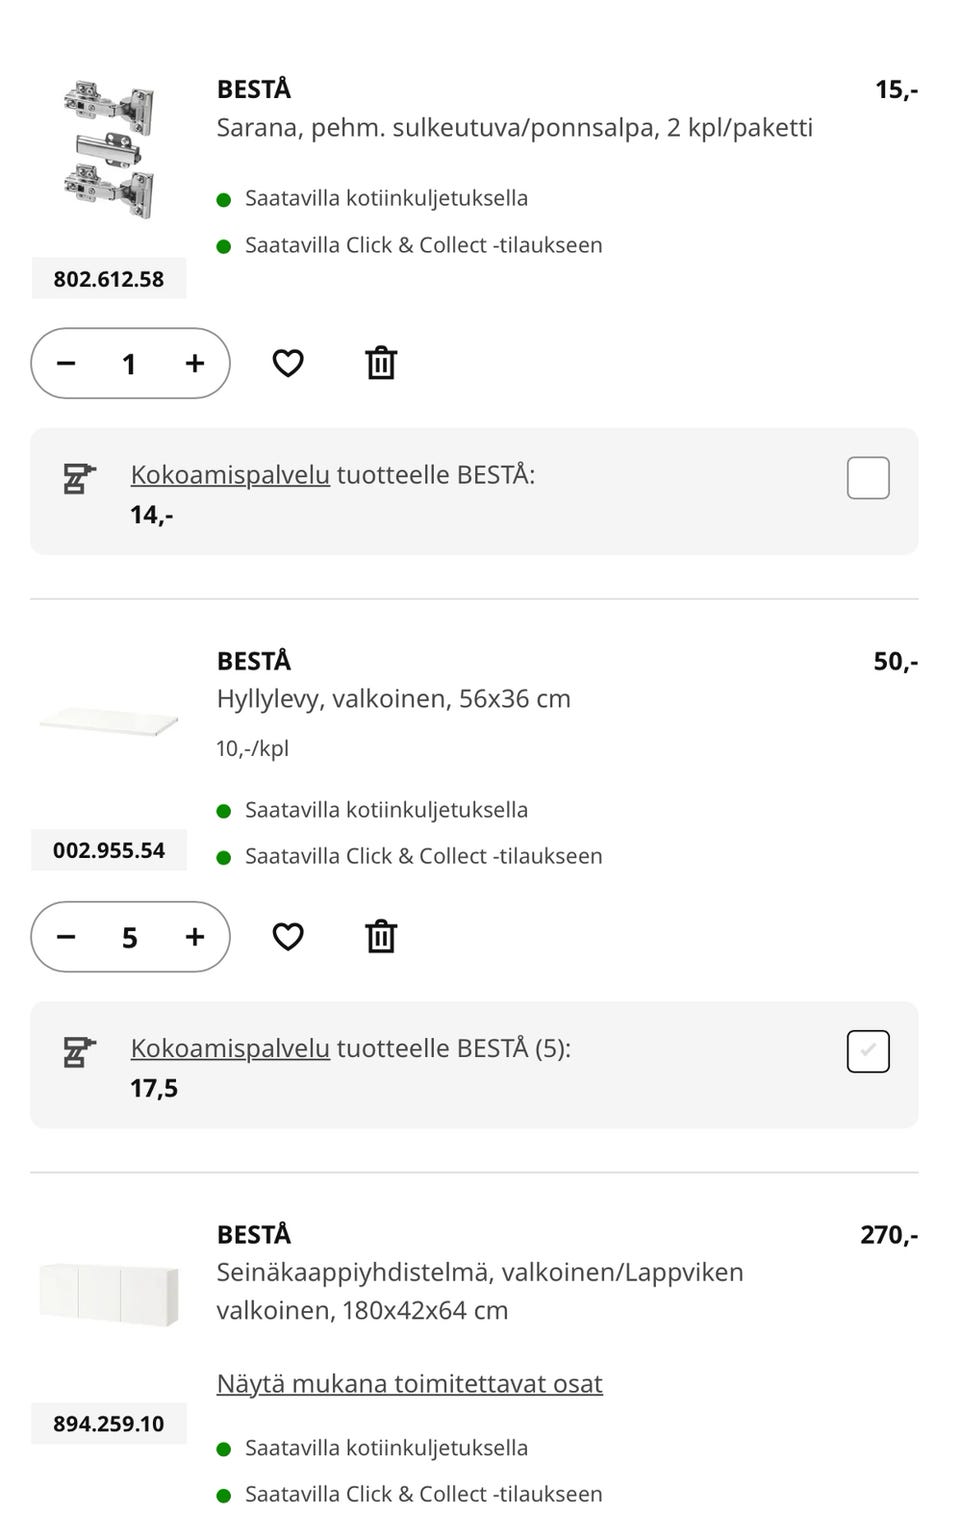Open the hinge product thumbnail
The image size is (960, 1539).
[x=109, y=150]
